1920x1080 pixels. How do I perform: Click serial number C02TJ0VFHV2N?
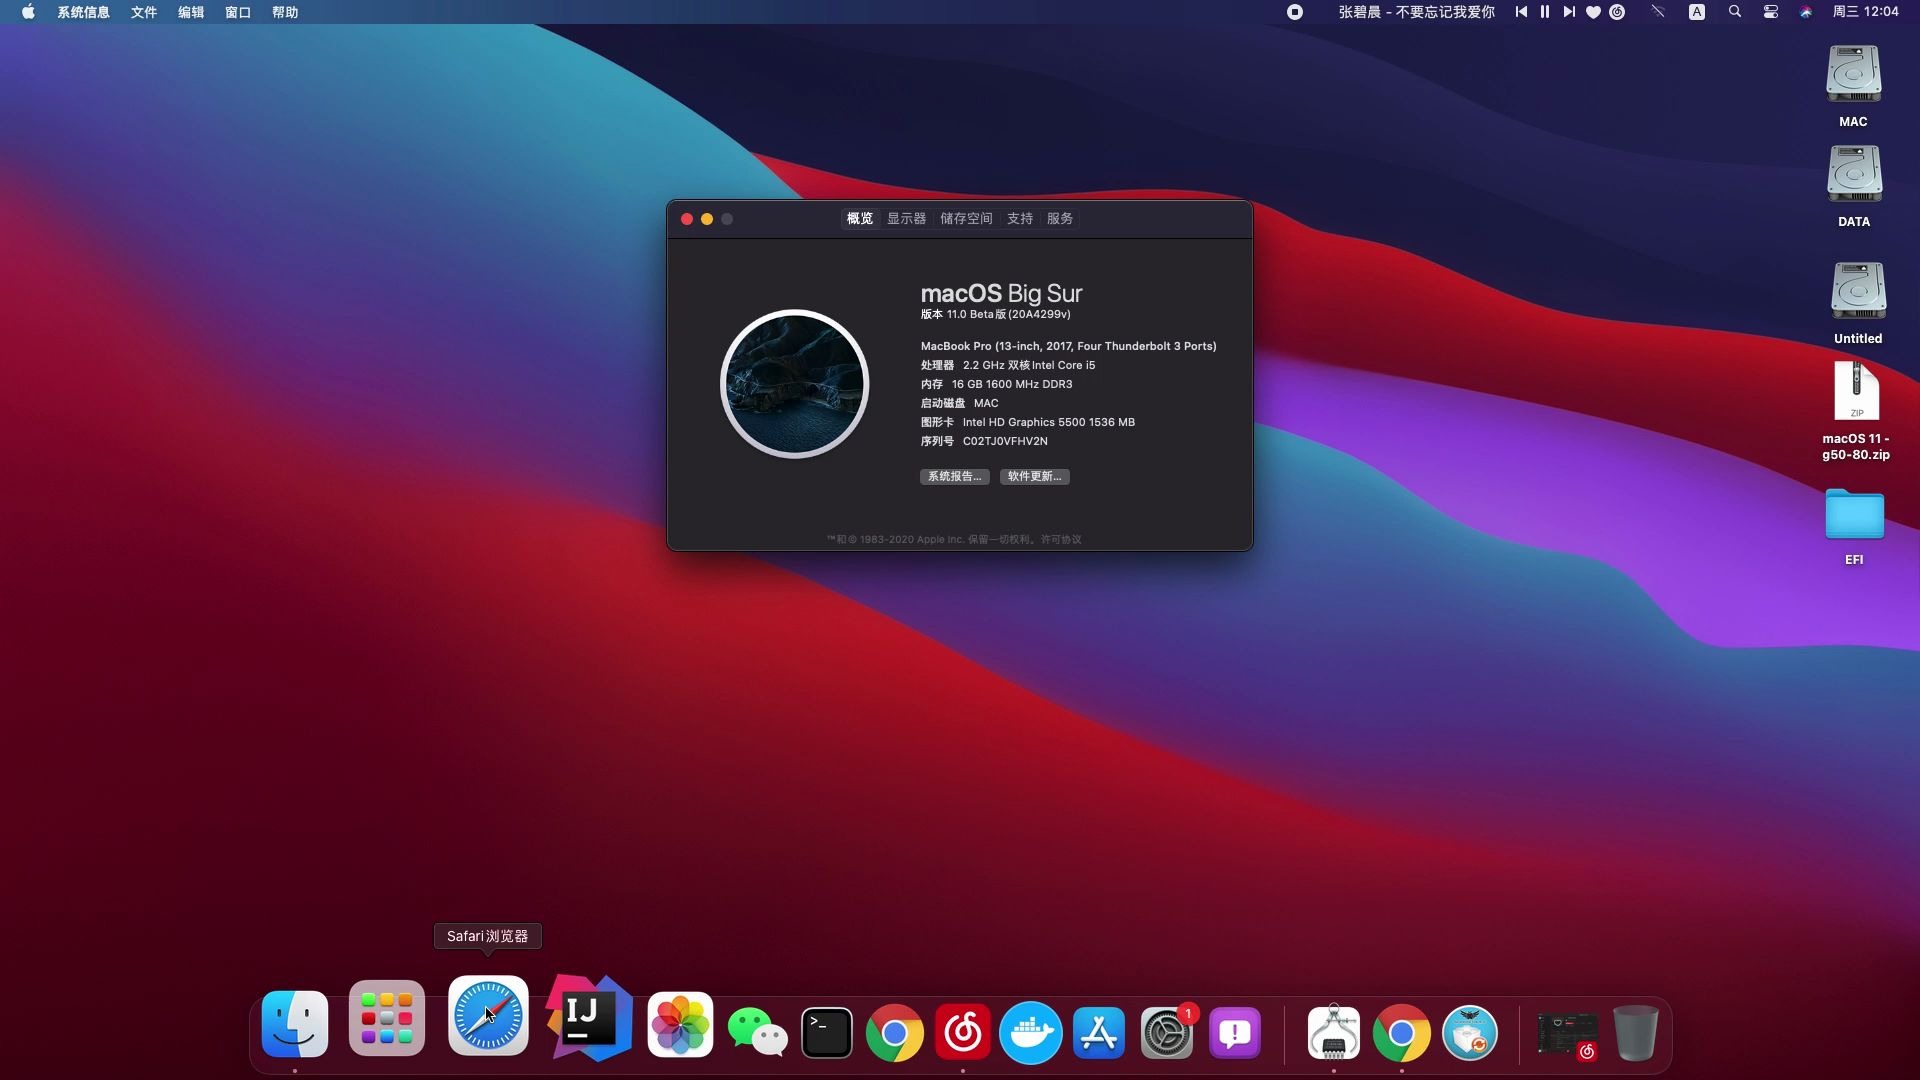1005,441
